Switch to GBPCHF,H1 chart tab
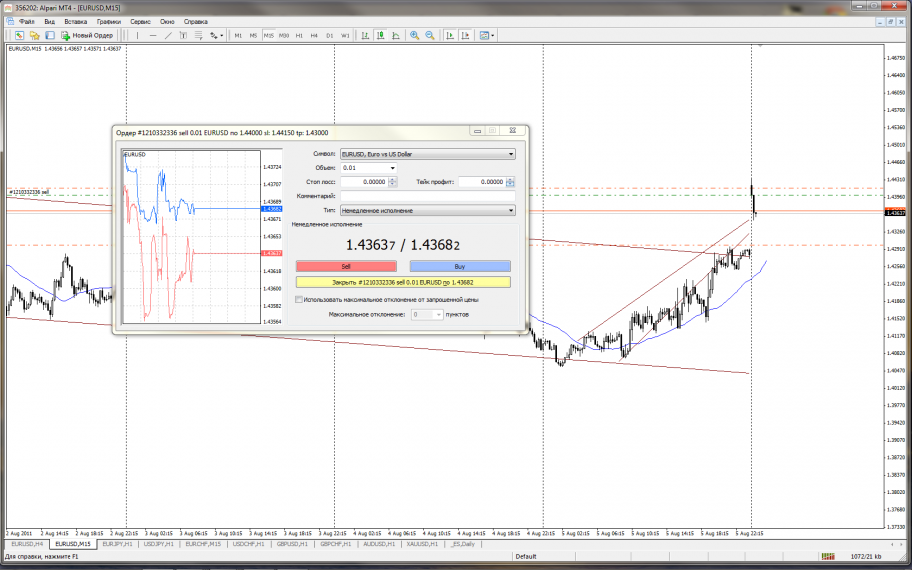 tap(336, 544)
